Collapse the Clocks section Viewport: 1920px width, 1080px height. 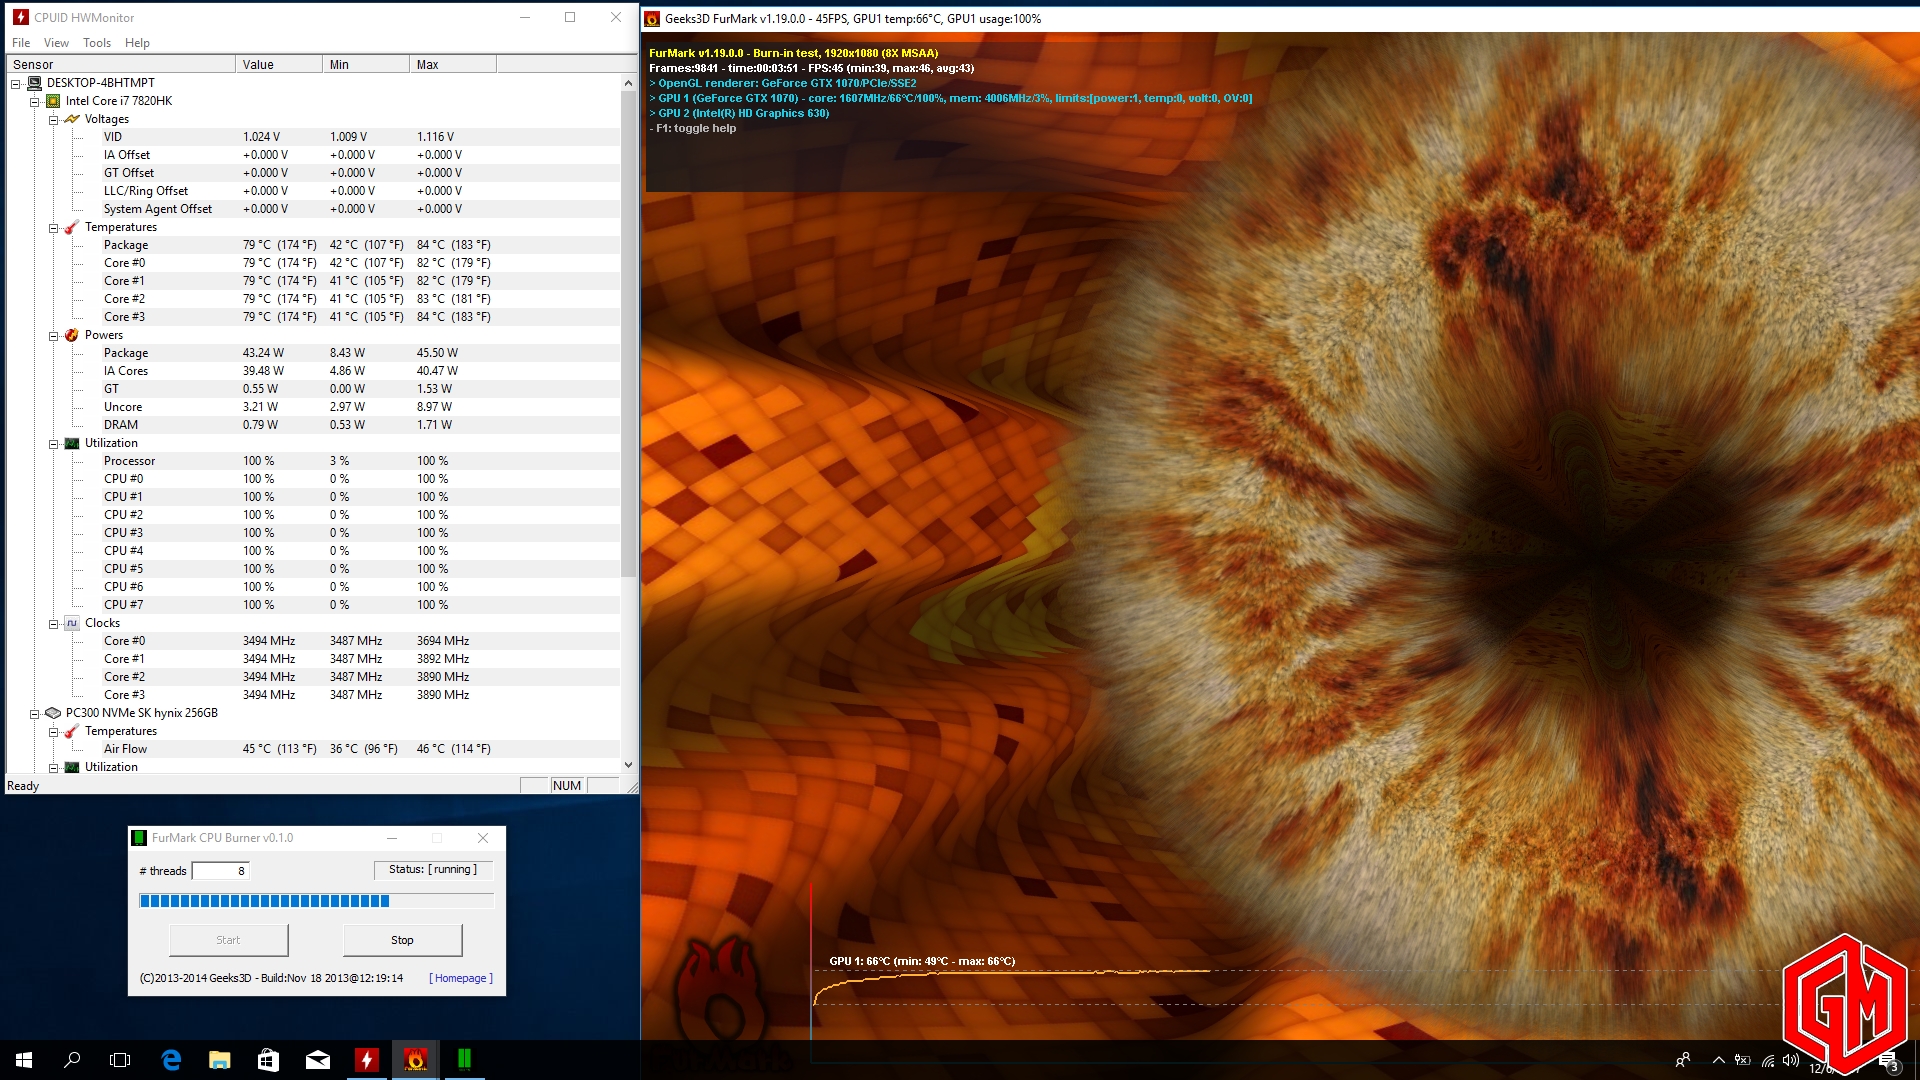(54, 624)
